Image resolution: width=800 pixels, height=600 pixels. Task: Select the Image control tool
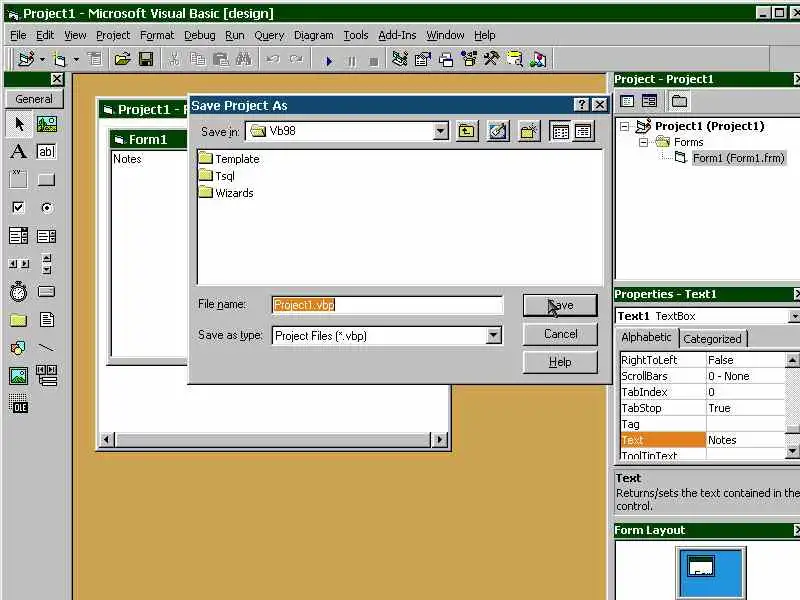coord(19,376)
